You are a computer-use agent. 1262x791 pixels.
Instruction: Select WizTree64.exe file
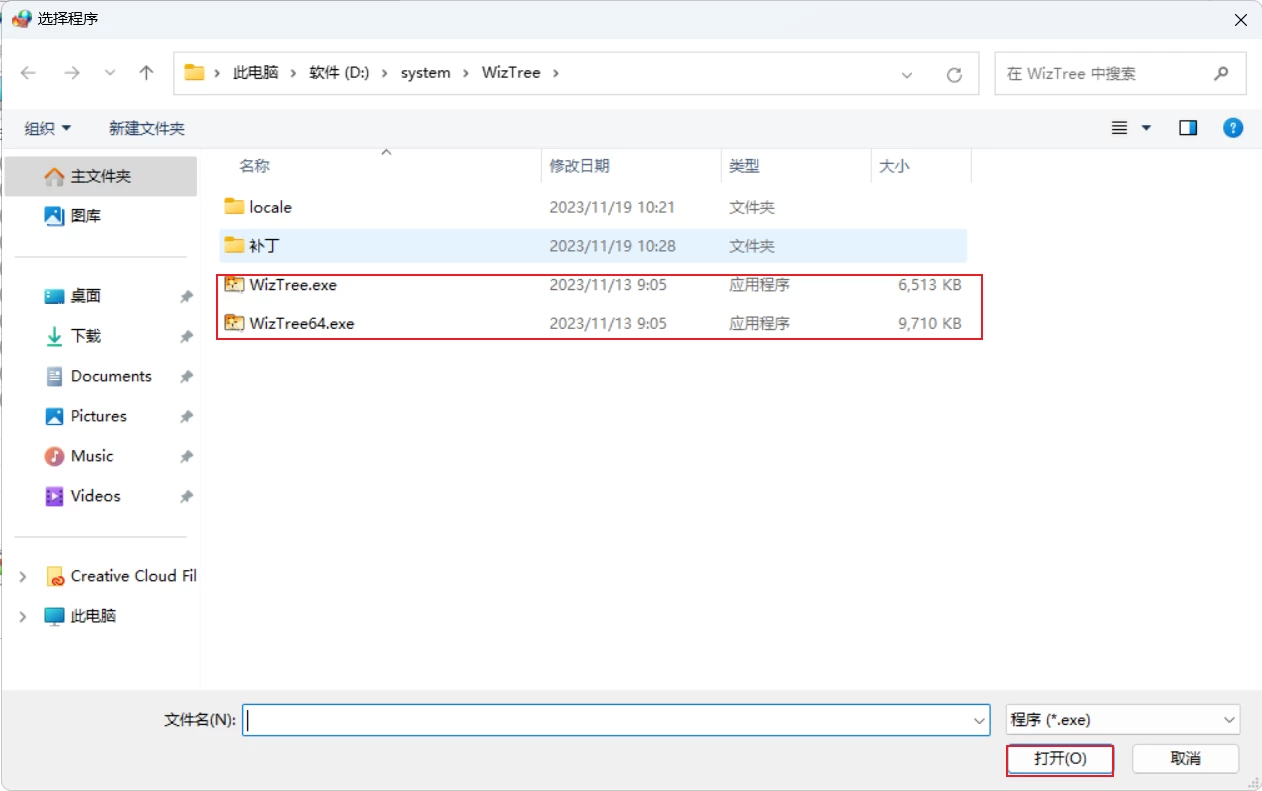coord(593,323)
